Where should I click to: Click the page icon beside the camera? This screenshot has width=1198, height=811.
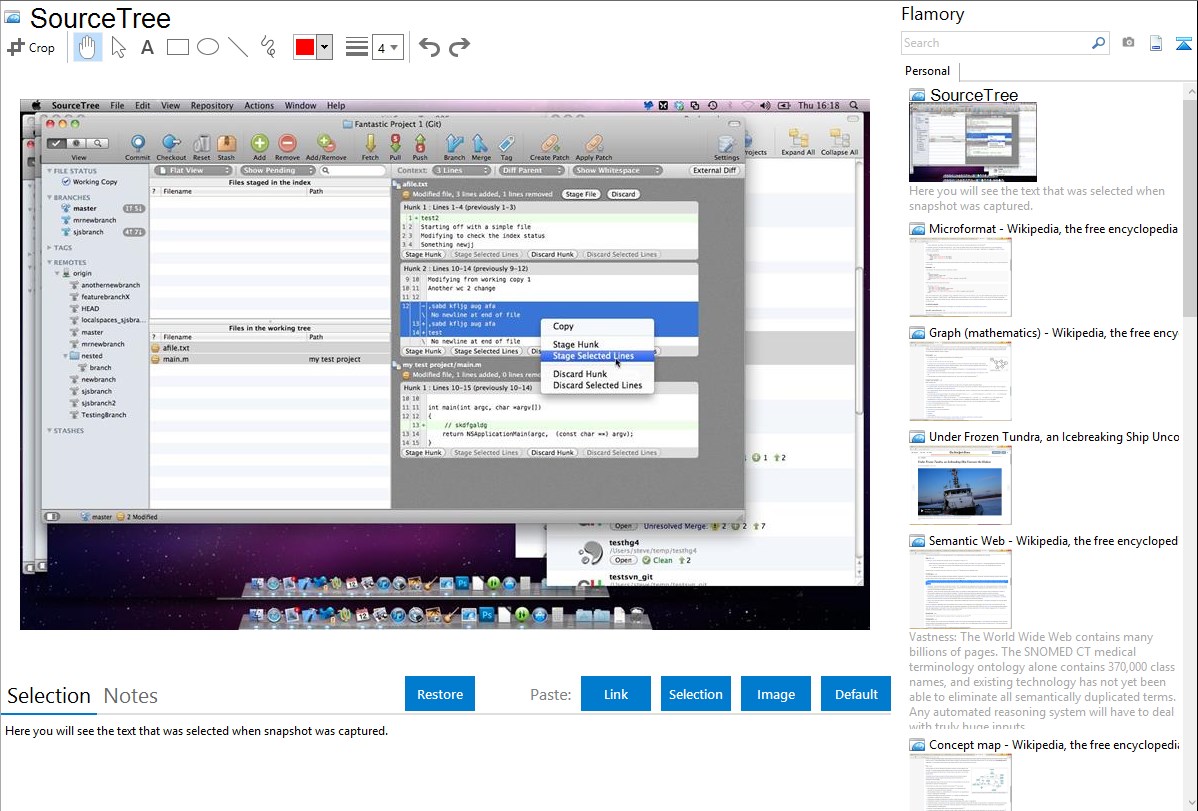pos(1156,43)
